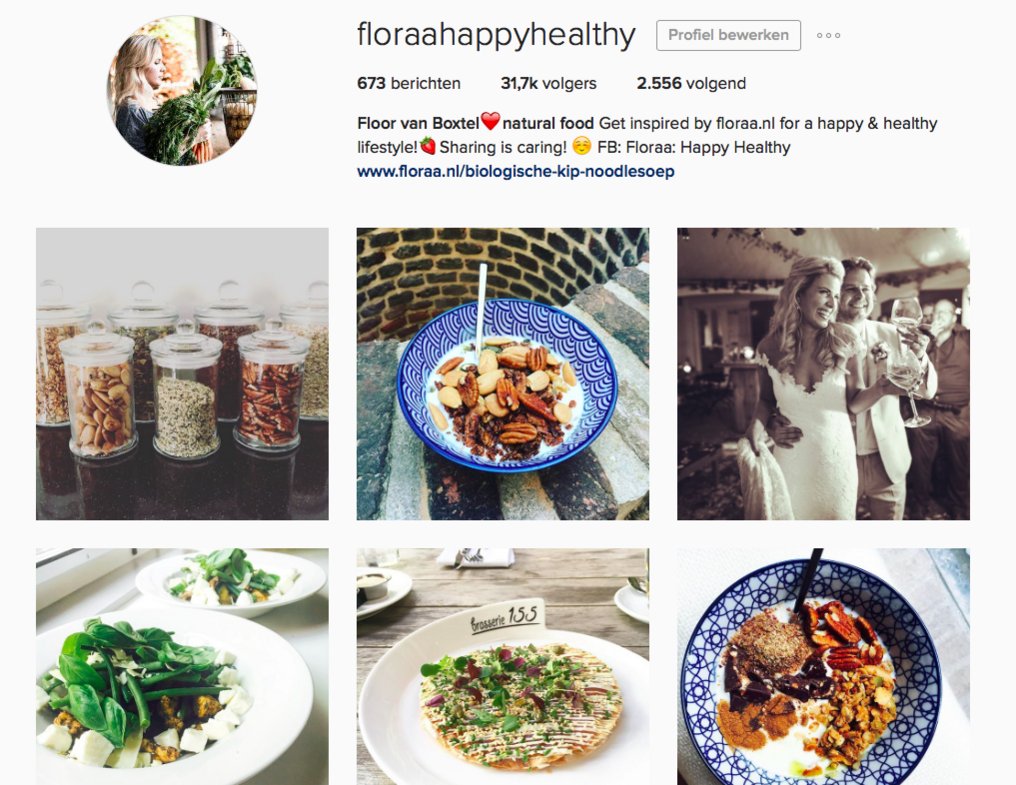1016x785 pixels.
Task: Open the sepia wedding couple photo
Action: click(824, 374)
